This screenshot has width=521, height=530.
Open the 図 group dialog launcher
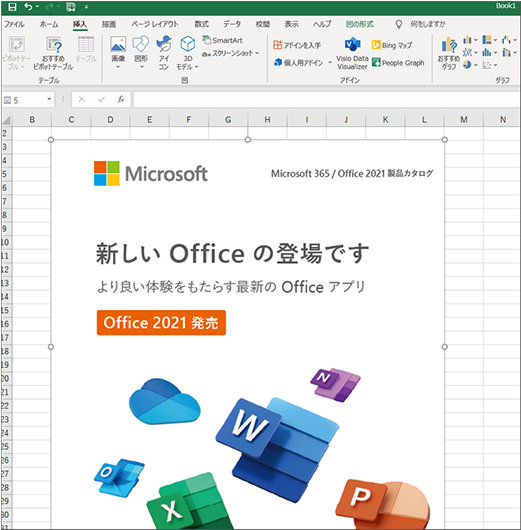pyautogui.click(x=185, y=80)
